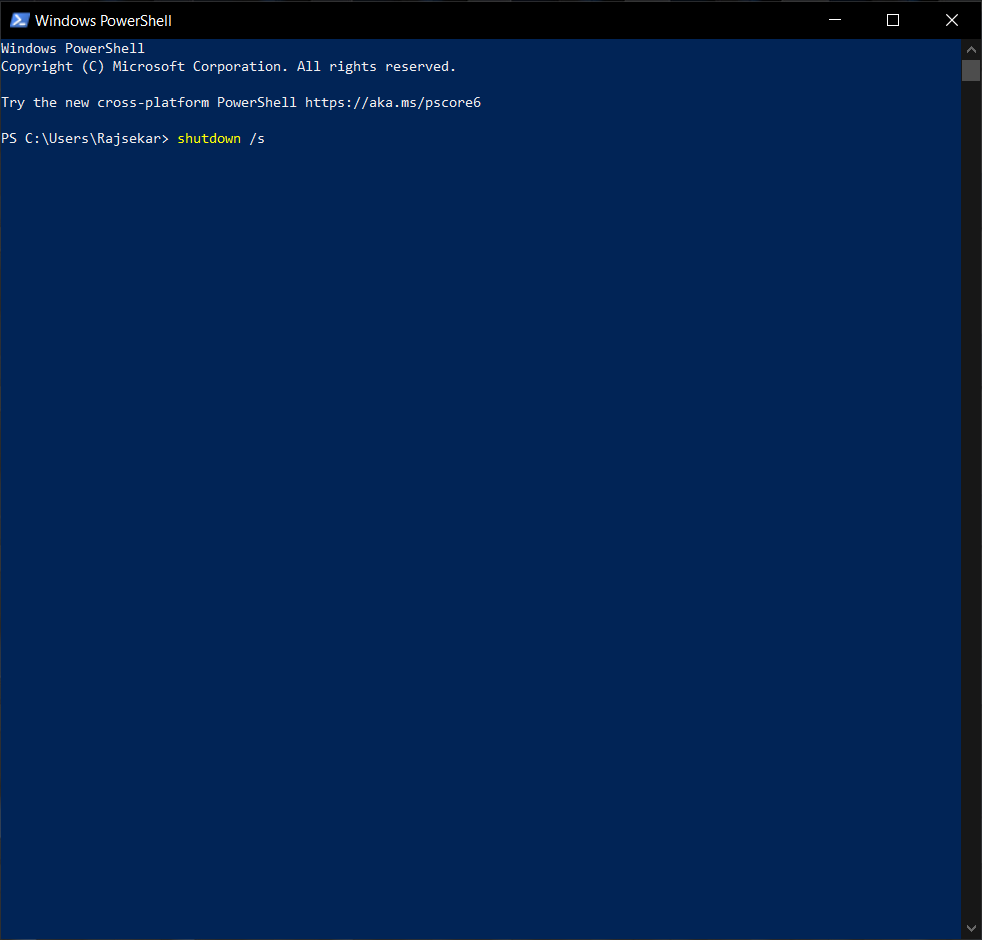Image resolution: width=982 pixels, height=940 pixels.
Task: Maximize the Windows PowerShell window
Action: coord(893,20)
